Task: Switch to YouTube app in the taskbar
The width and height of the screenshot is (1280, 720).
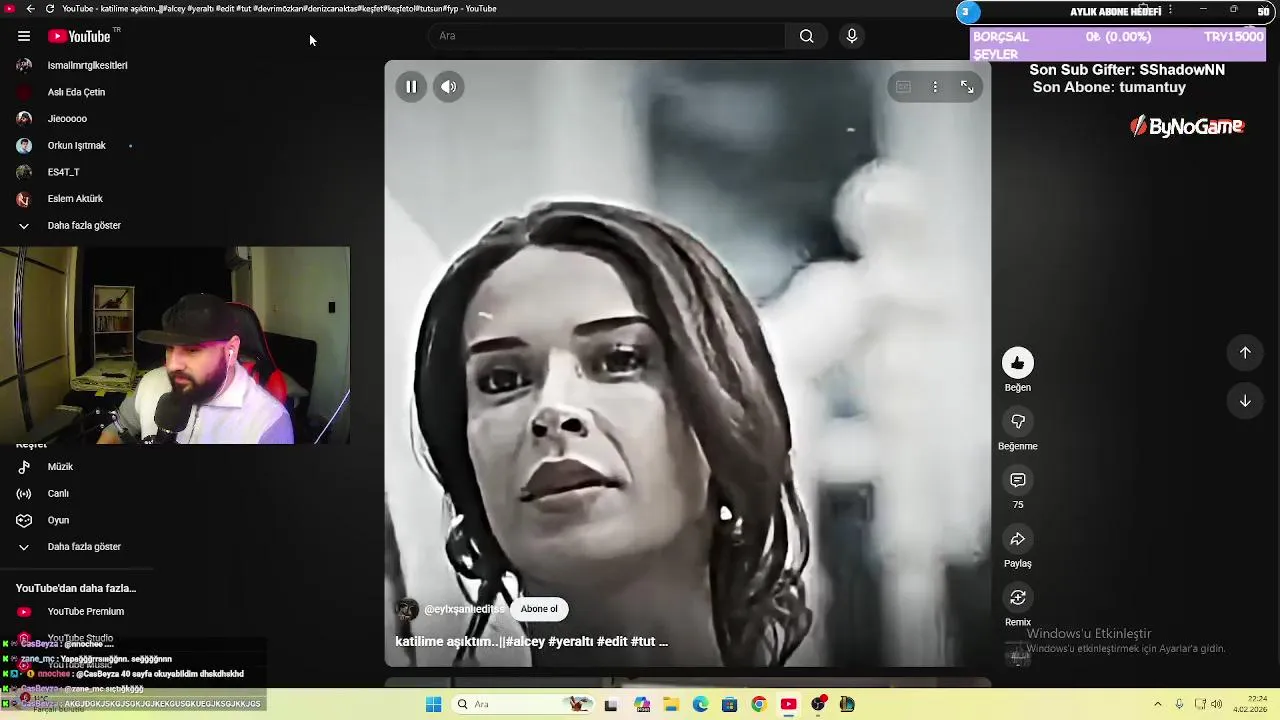Action: (x=788, y=705)
